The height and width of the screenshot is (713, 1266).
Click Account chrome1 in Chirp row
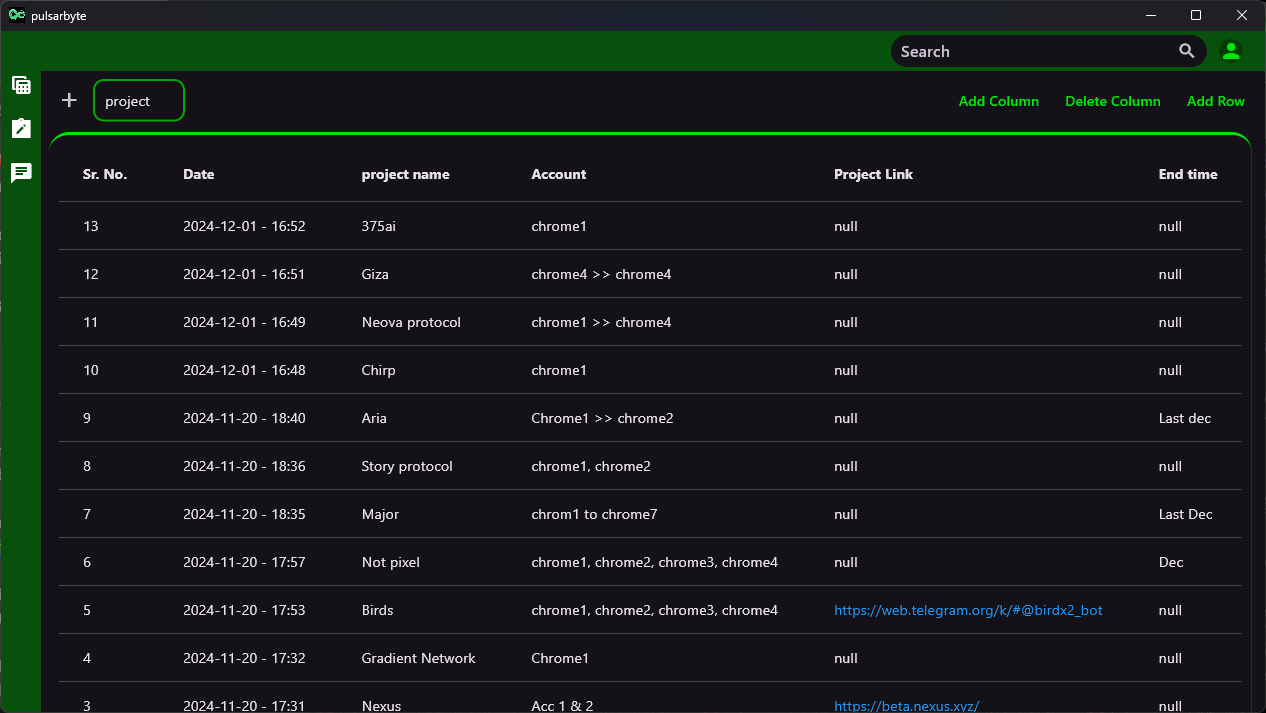(559, 370)
